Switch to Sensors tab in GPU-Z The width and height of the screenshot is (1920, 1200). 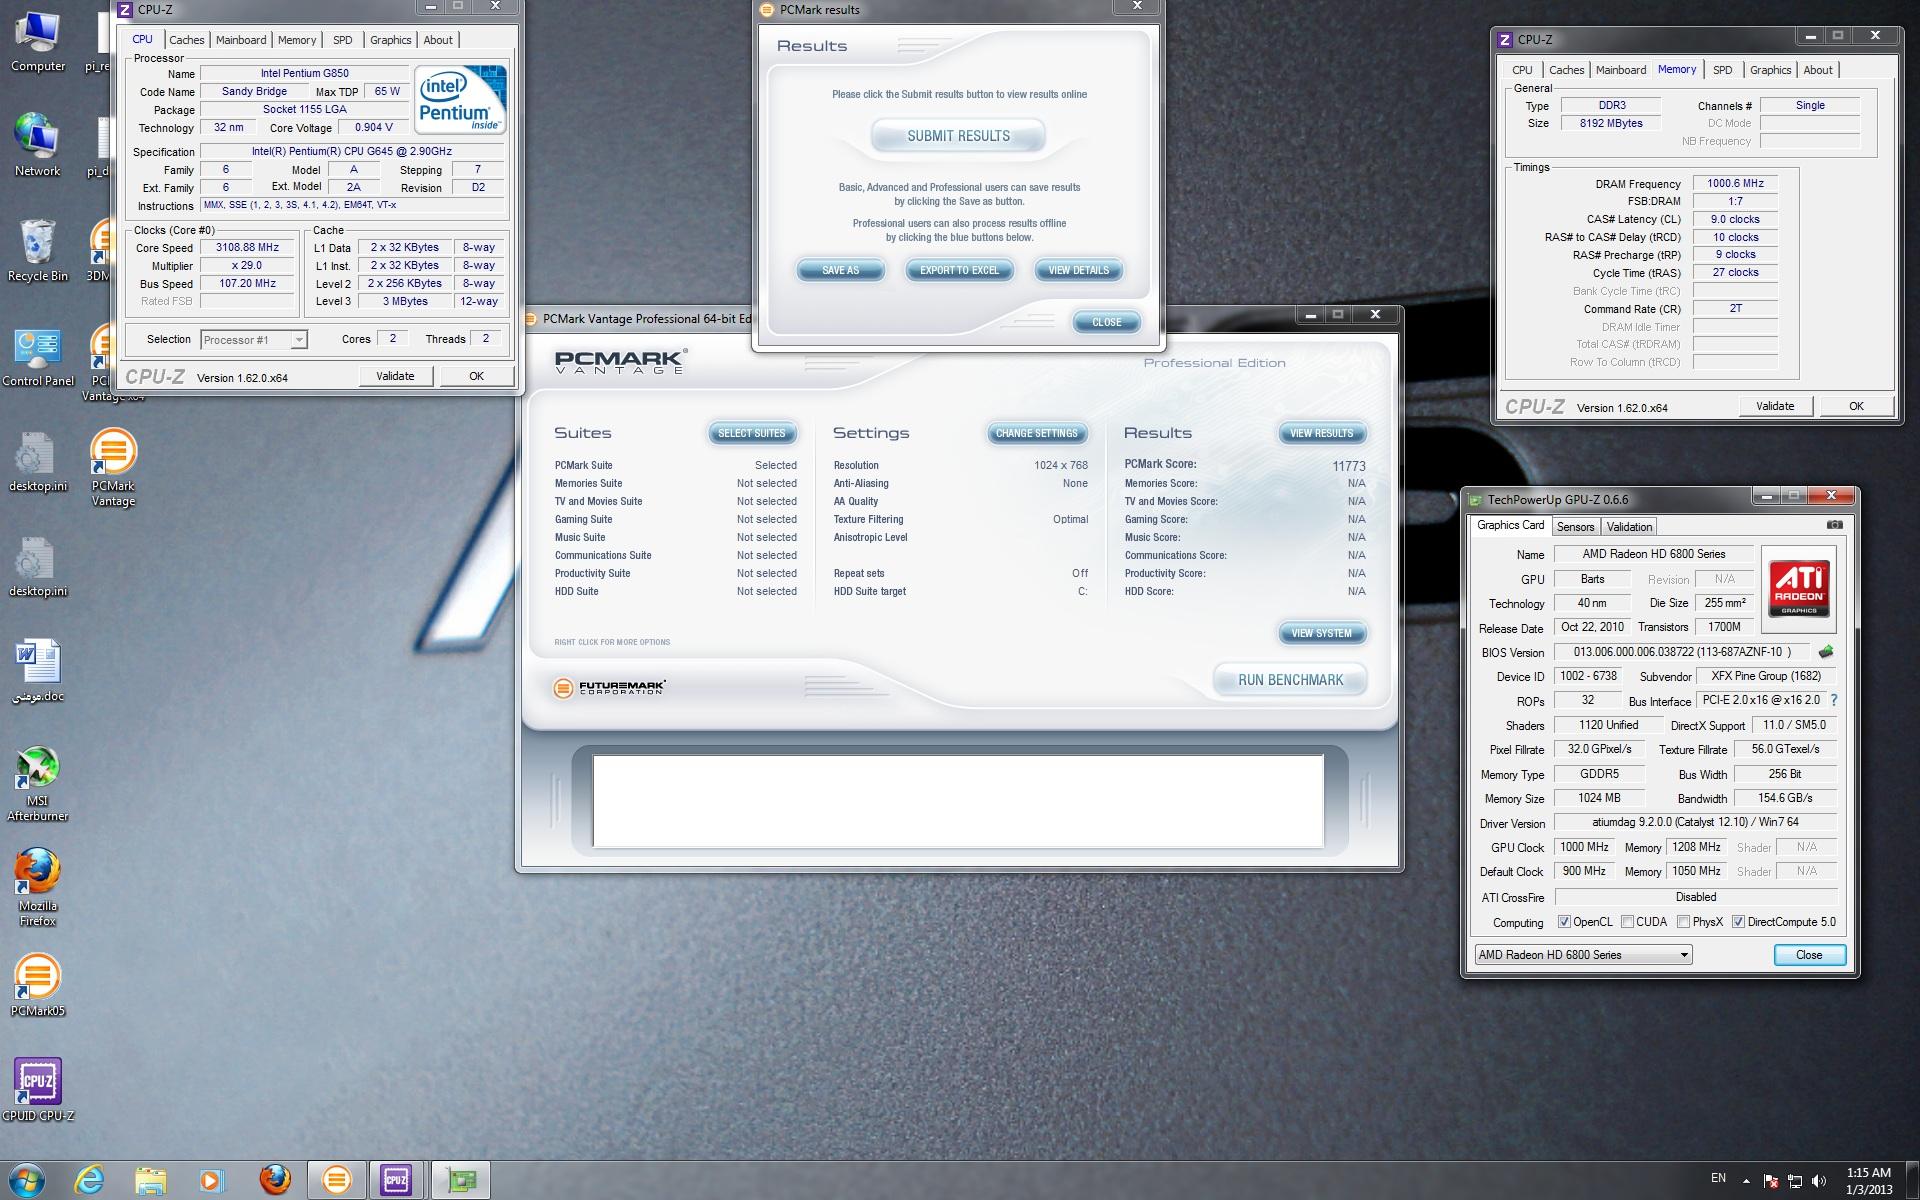point(1575,527)
